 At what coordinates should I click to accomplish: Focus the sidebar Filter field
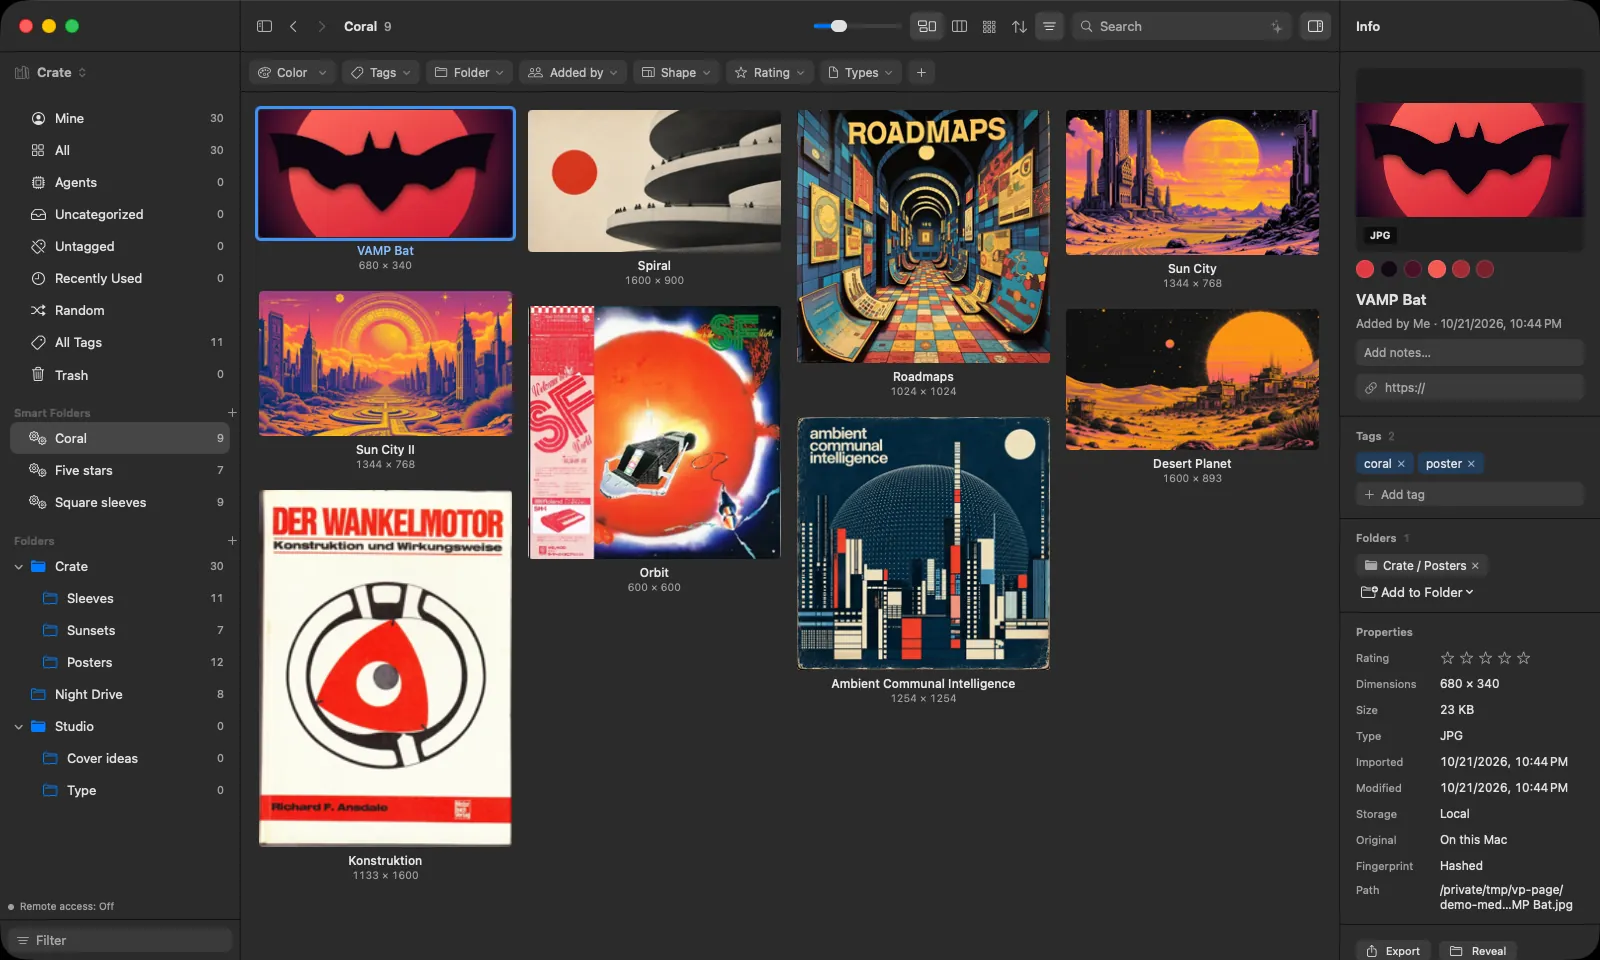click(120, 940)
